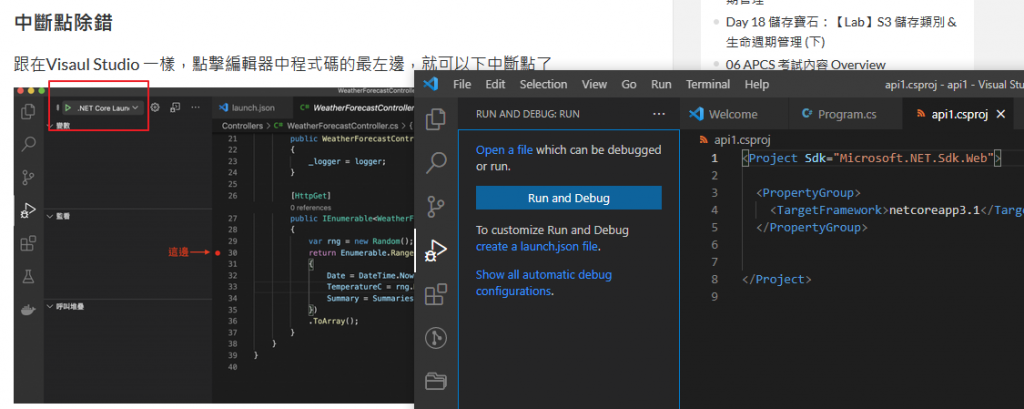Click the blue Run and Debug button

tap(569, 198)
